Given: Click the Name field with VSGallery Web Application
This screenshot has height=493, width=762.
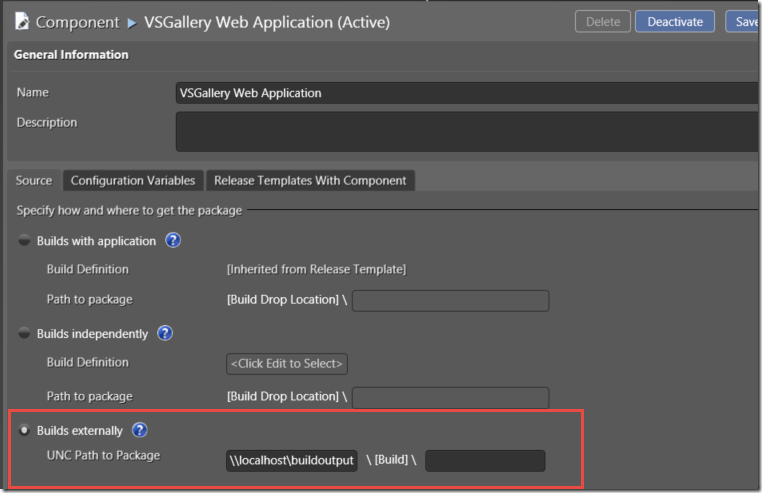Looking at the screenshot, I should 467,93.
